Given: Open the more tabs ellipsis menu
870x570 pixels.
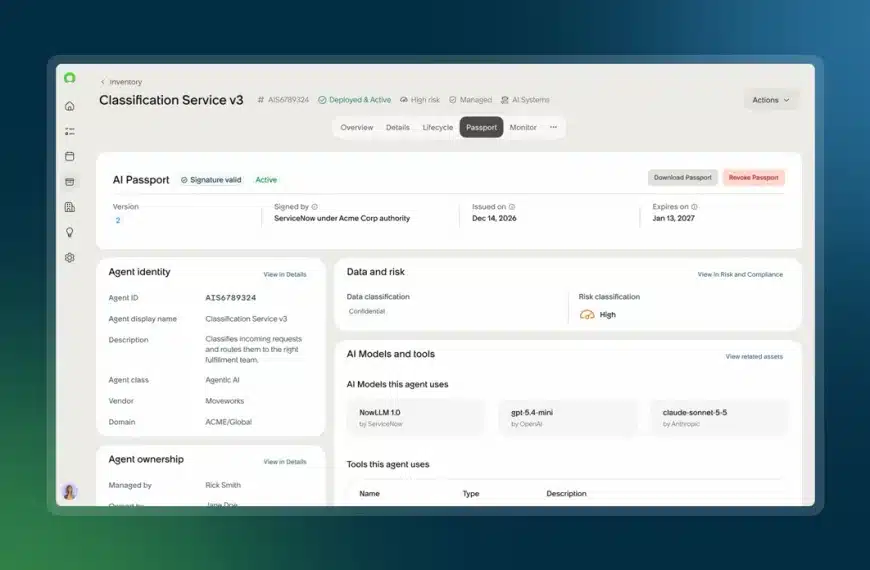Looking at the screenshot, I should pyautogui.click(x=553, y=127).
